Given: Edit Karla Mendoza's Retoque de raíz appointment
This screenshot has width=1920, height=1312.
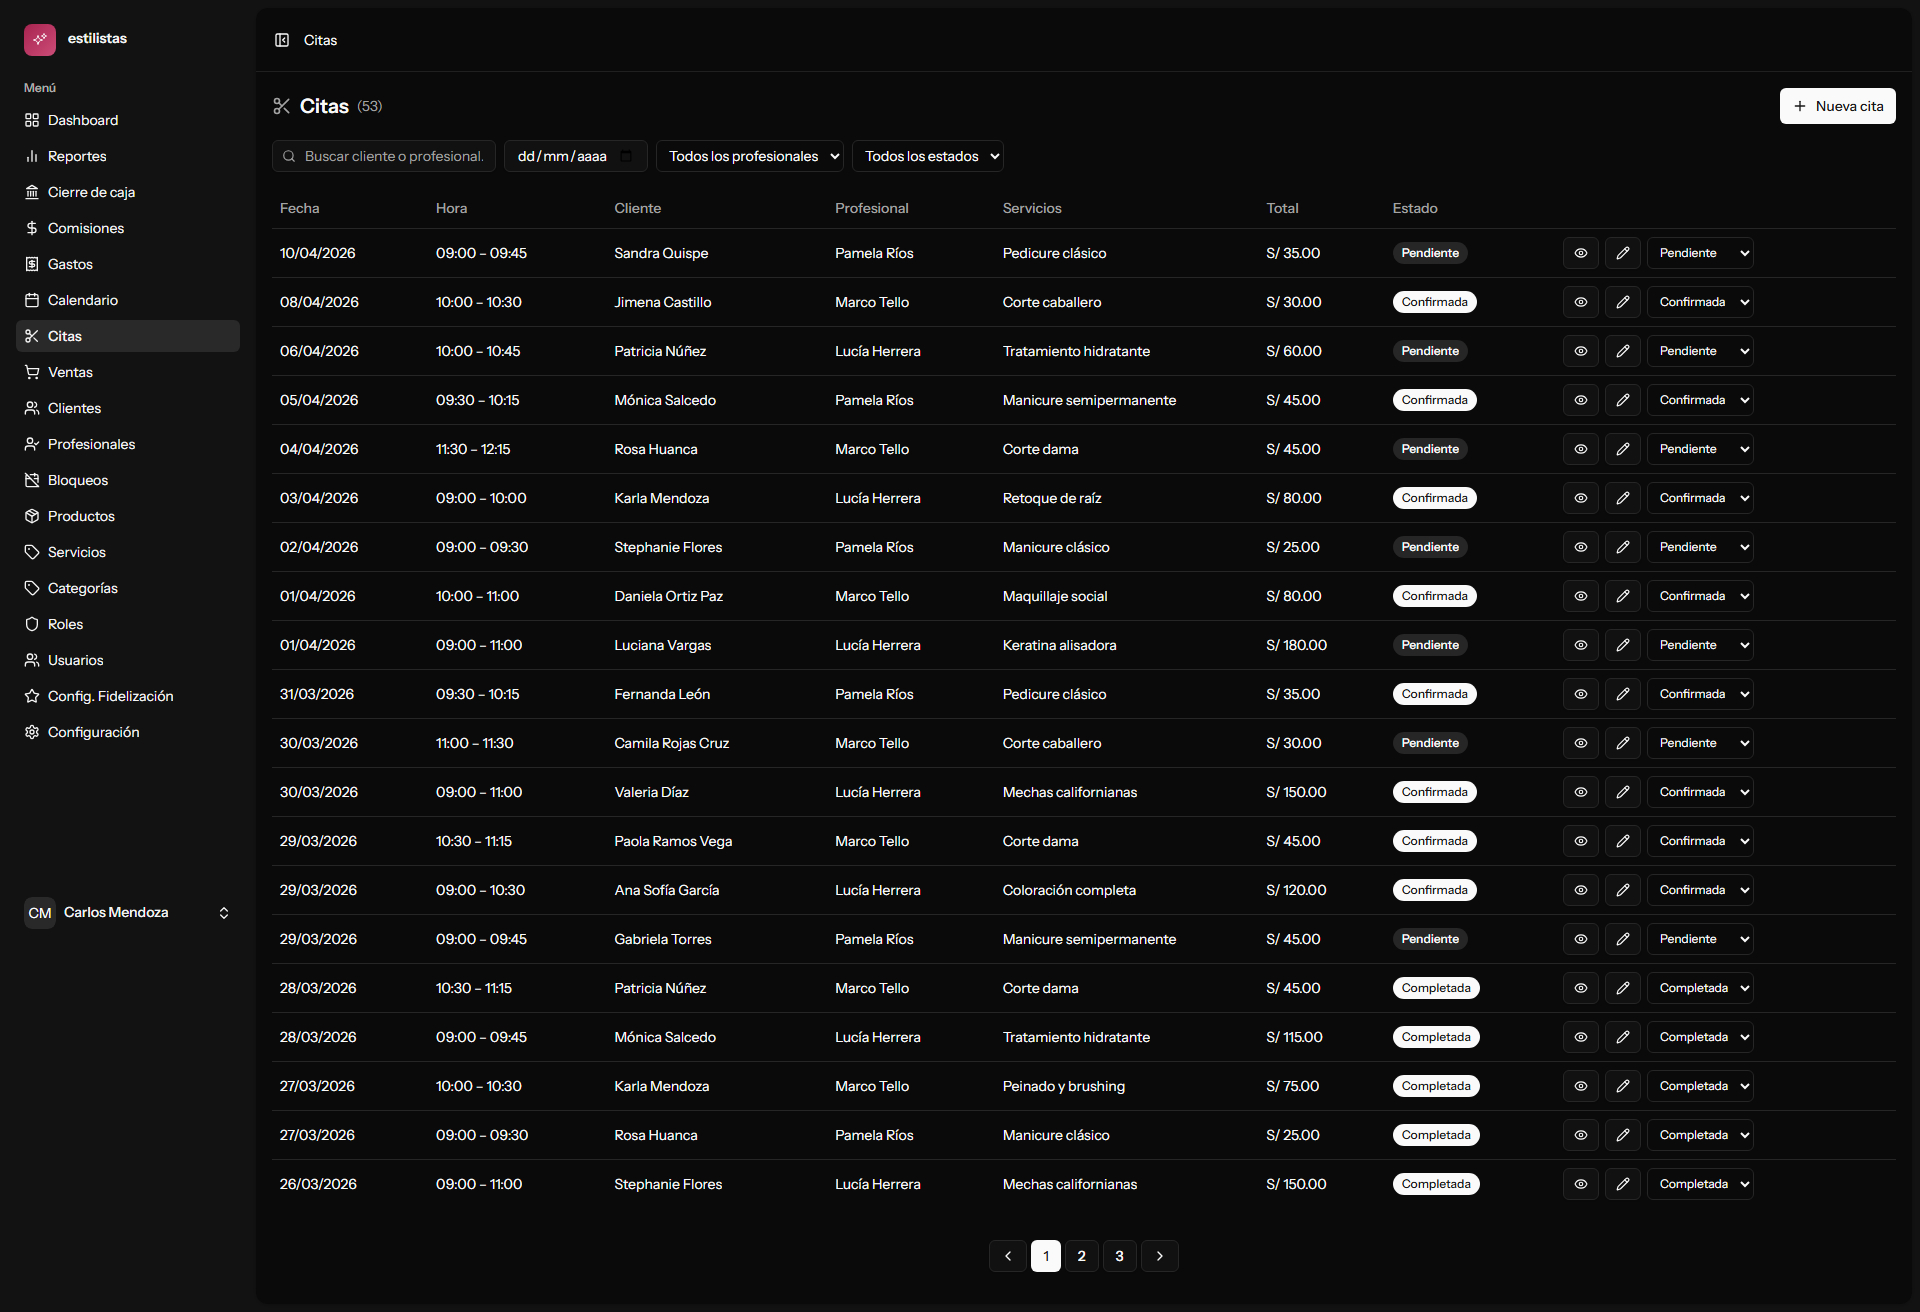Looking at the screenshot, I should (x=1622, y=498).
